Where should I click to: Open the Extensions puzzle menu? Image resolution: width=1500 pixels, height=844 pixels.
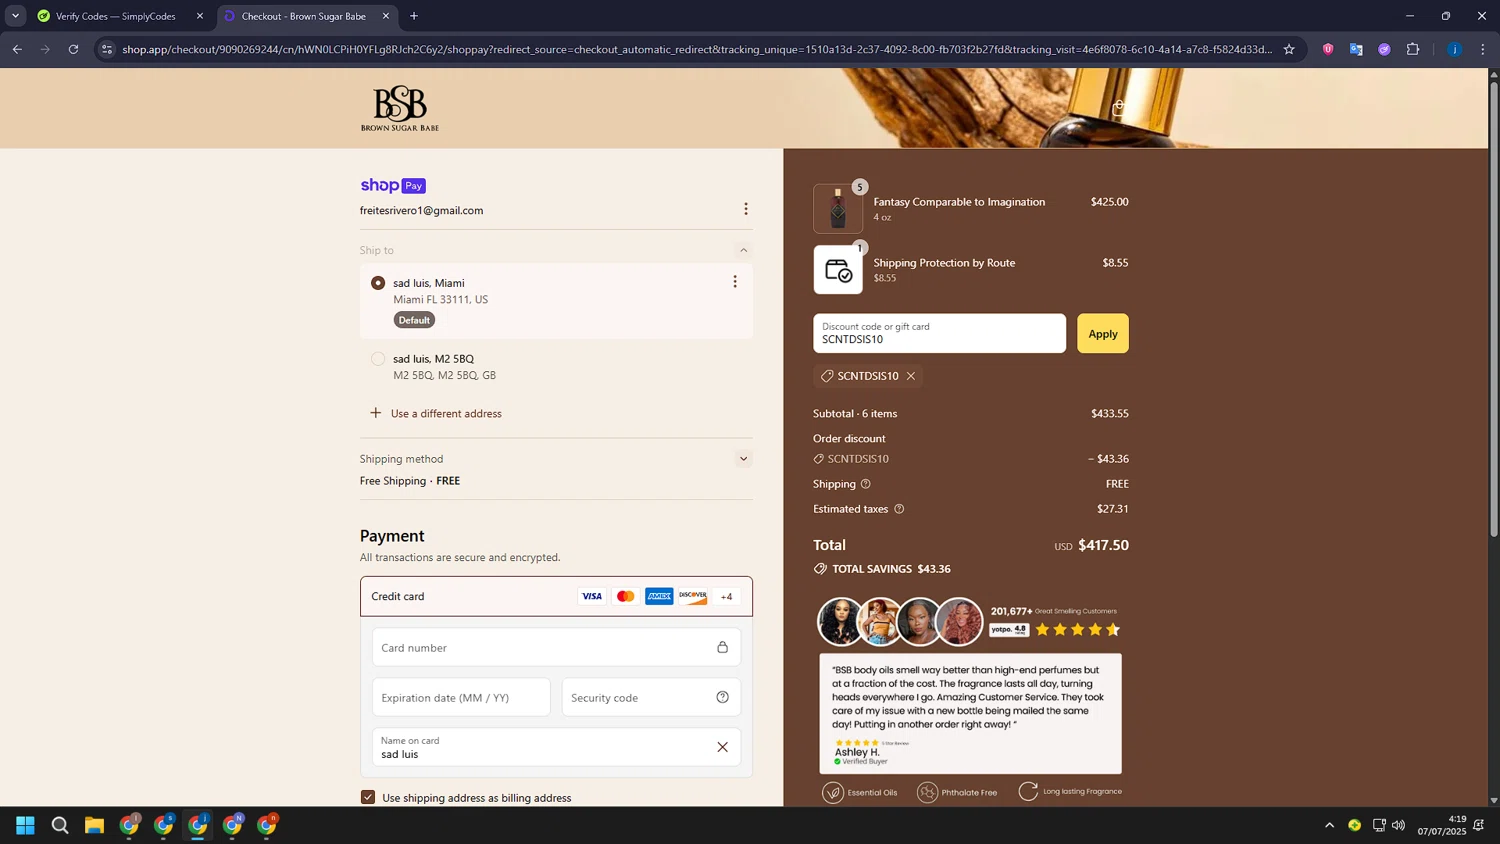coord(1413,49)
